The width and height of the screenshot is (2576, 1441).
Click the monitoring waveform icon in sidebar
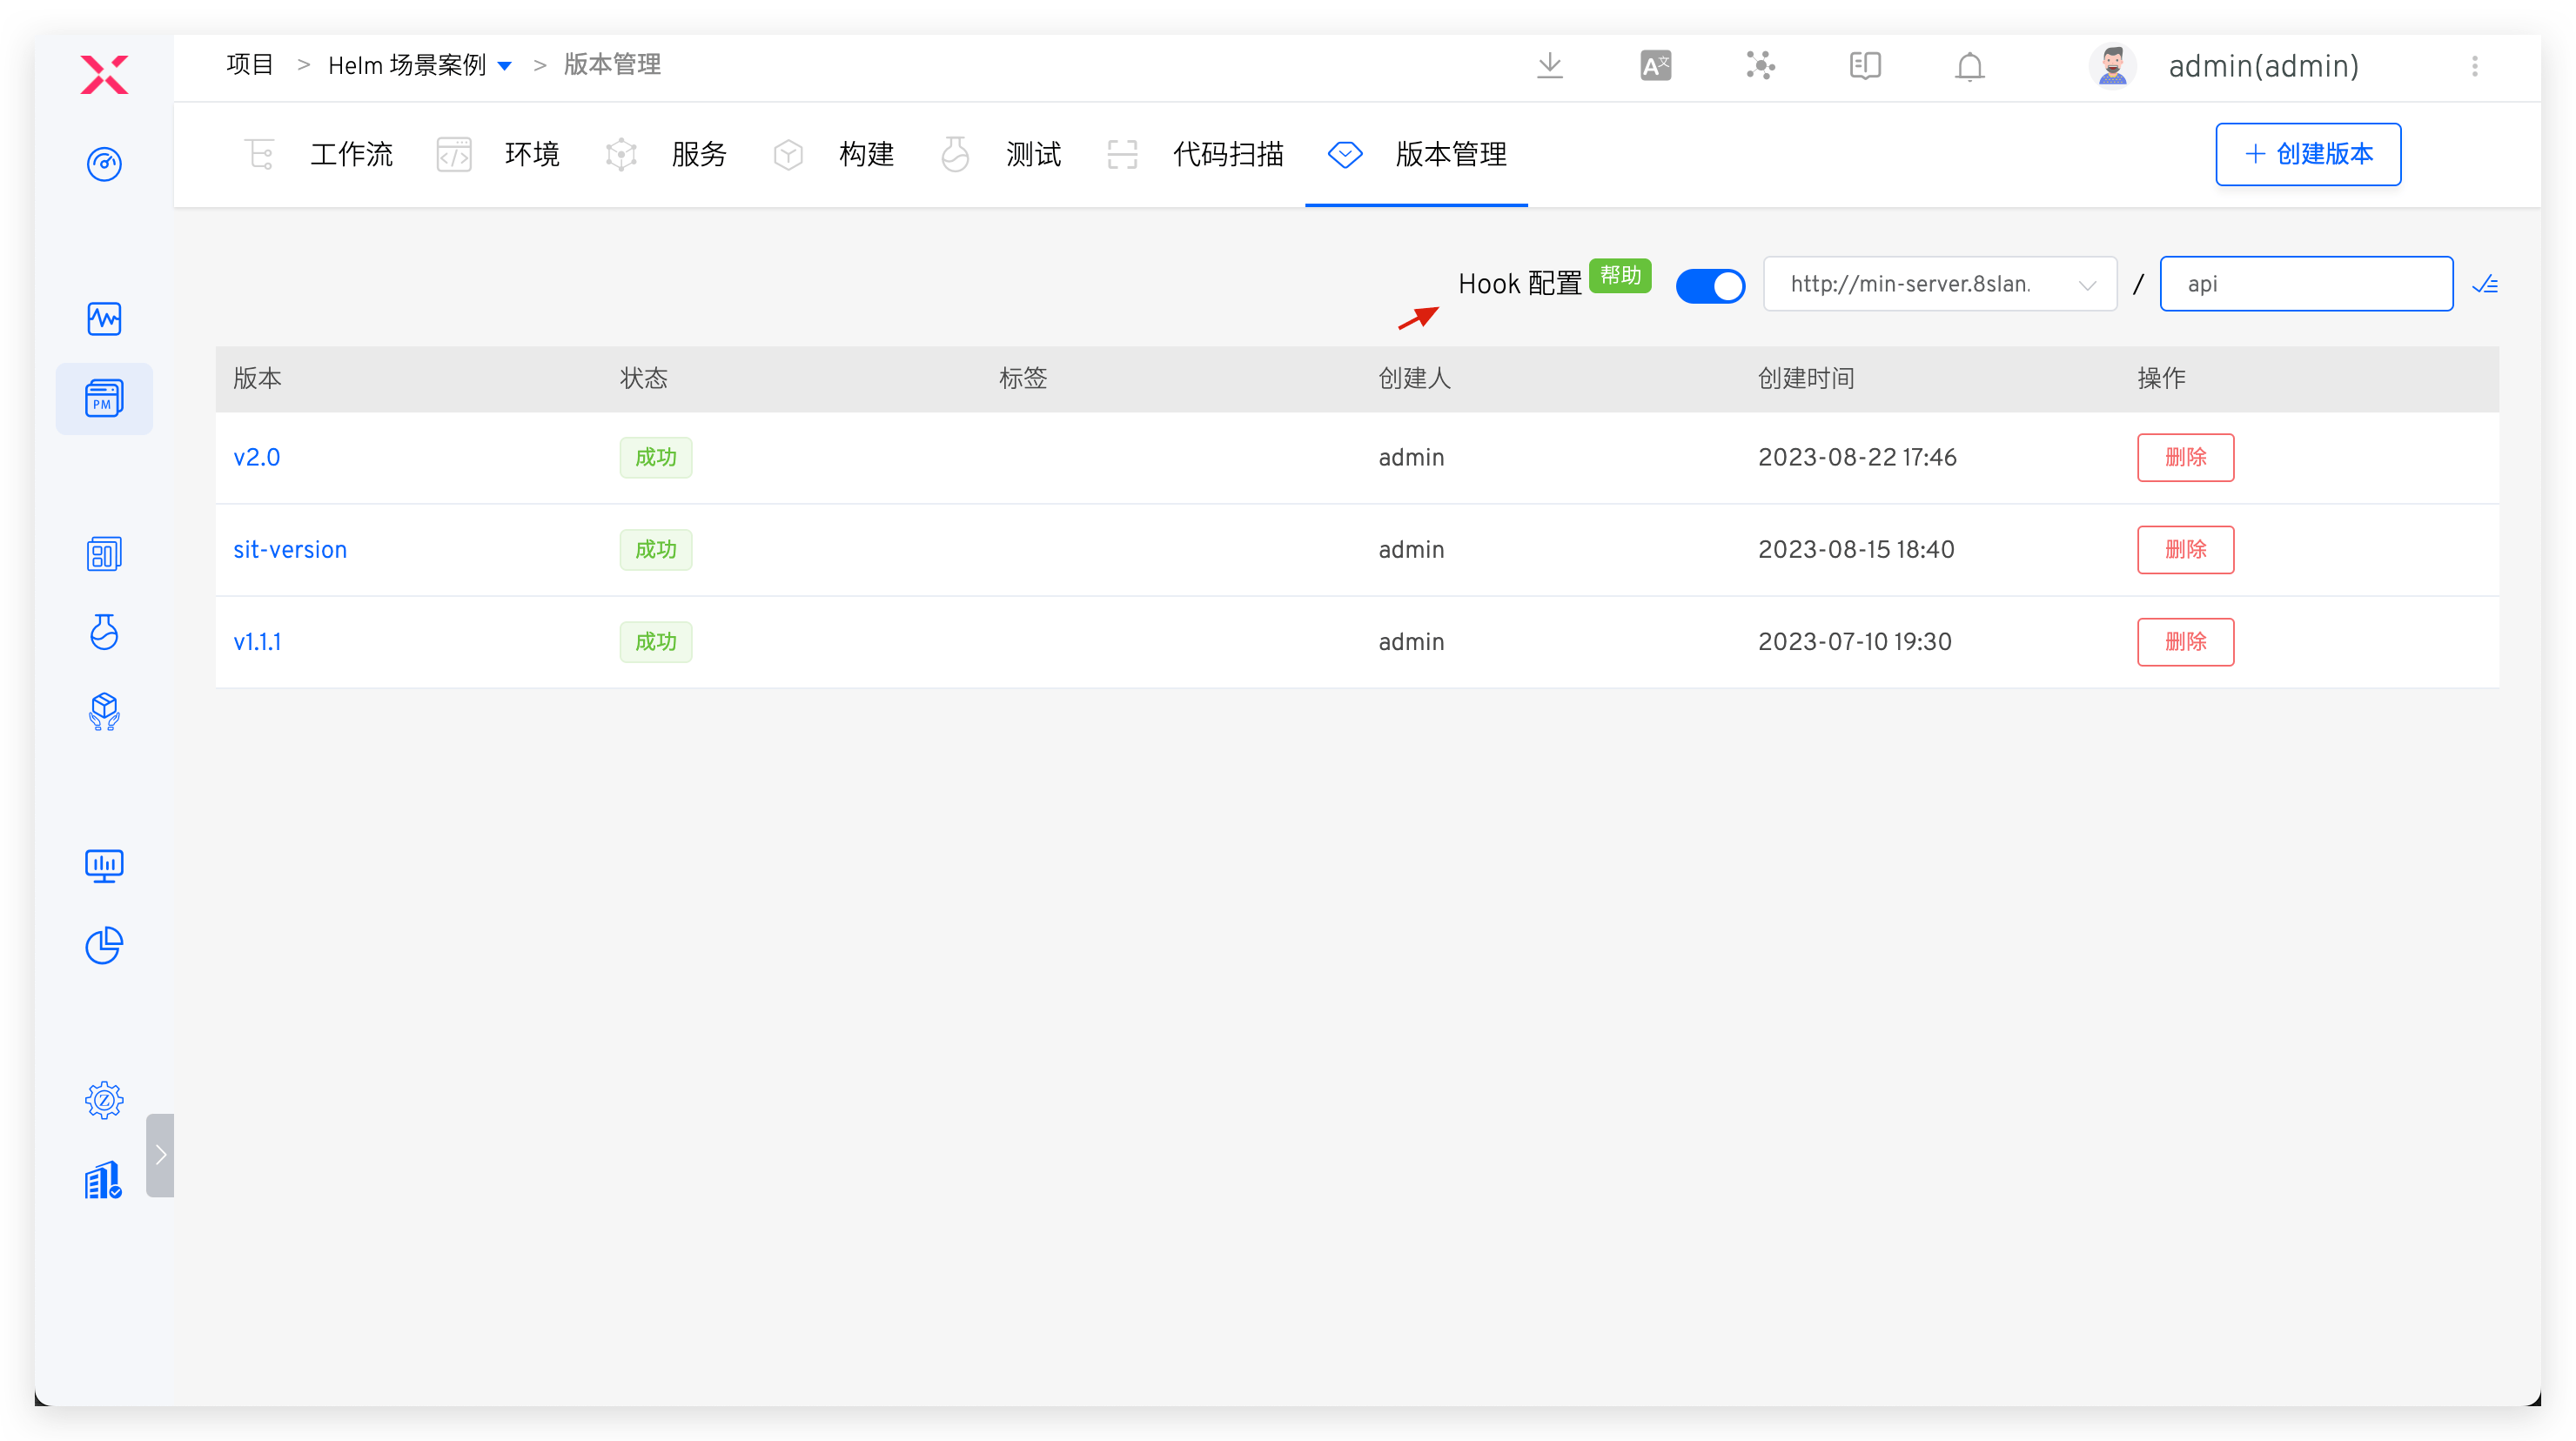point(104,319)
